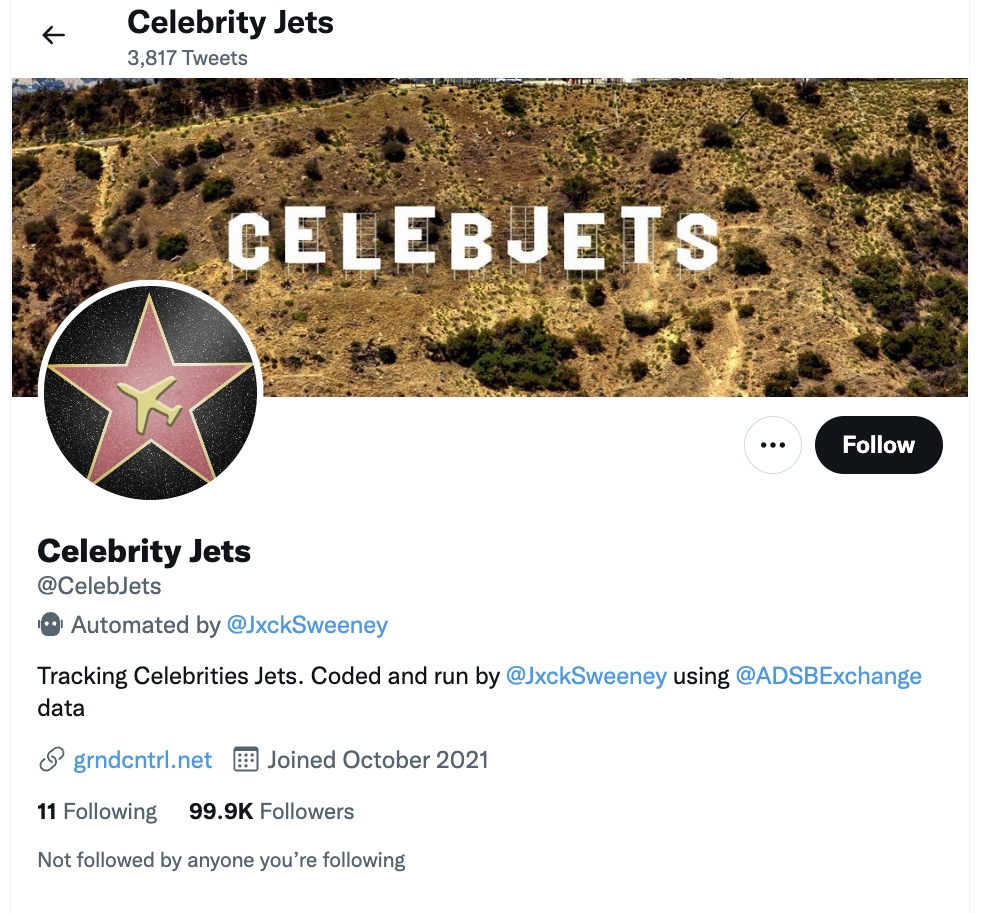Open @JxckSweeney link in the bio text
The image size is (993, 913).
(x=586, y=676)
